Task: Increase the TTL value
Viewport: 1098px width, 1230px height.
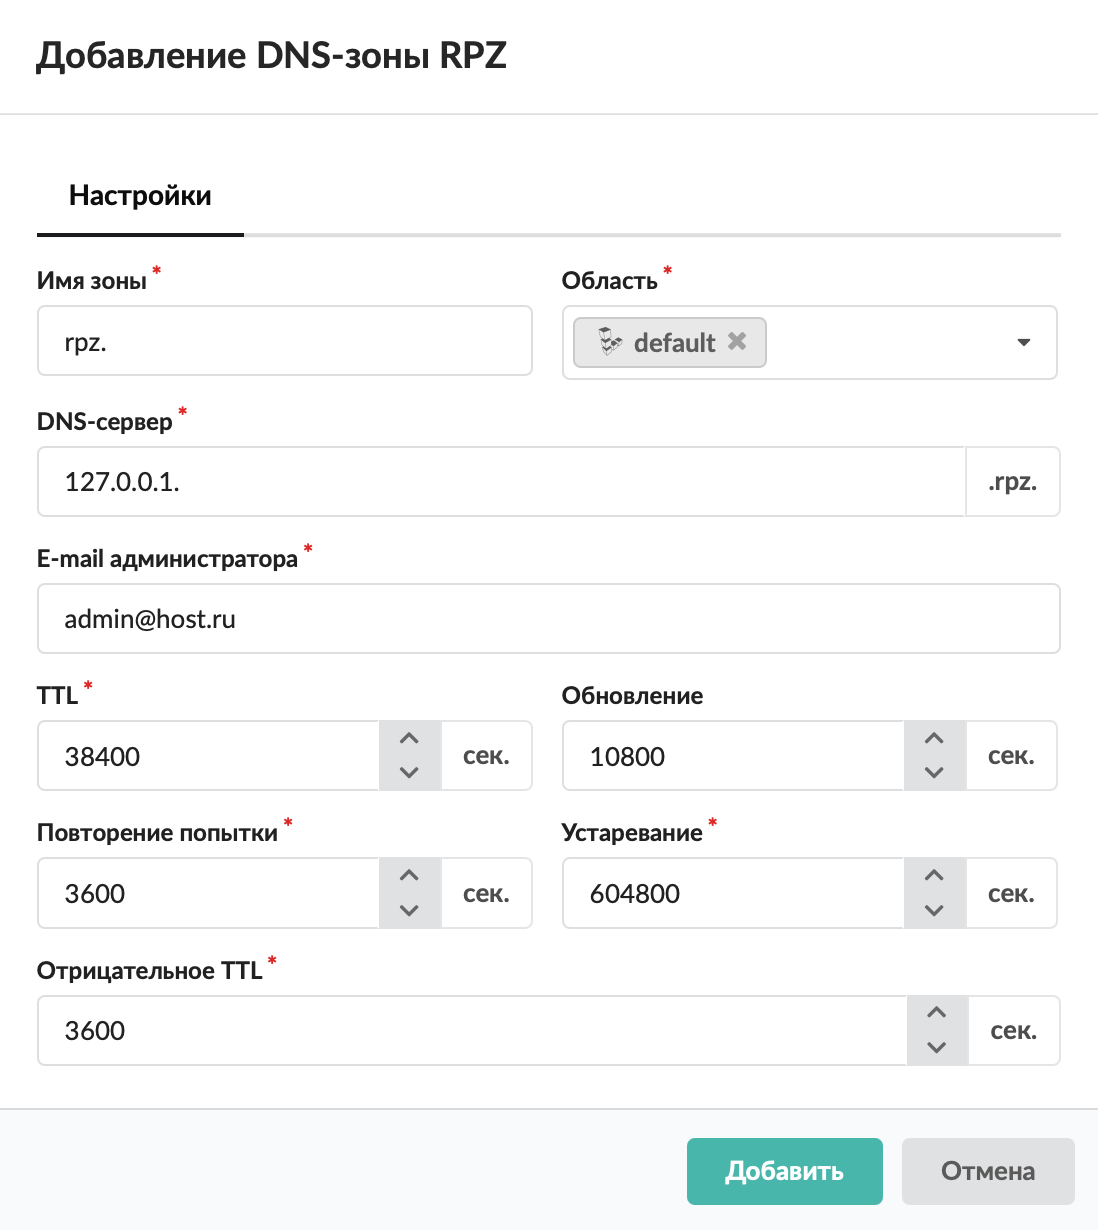Action: pyautogui.click(x=409, y=739)
